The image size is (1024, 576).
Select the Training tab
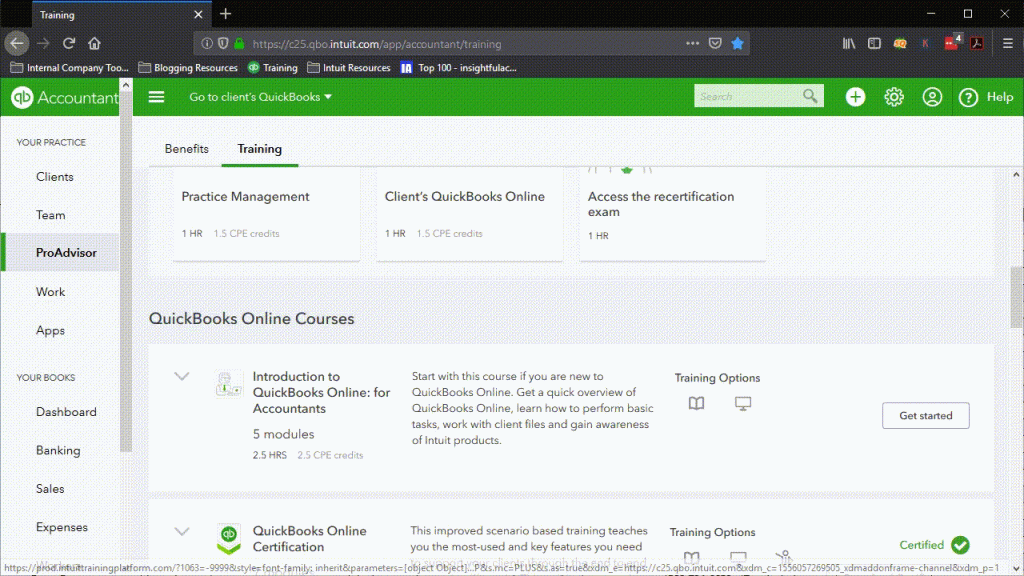(x=260, y=149)
